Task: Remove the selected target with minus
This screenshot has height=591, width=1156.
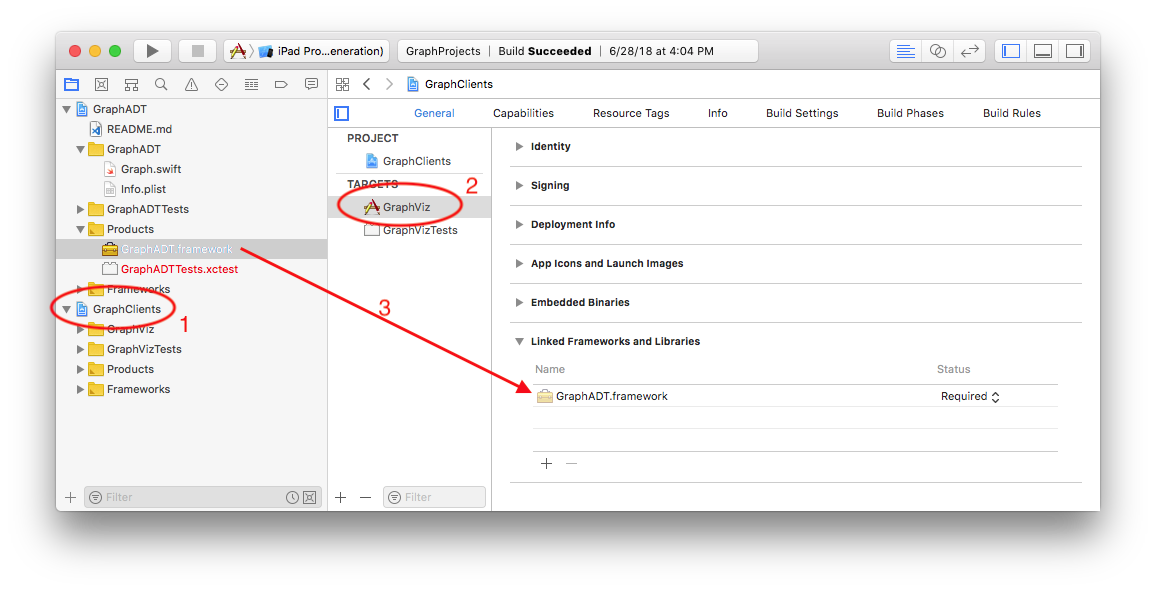Action: pos(366,497)
